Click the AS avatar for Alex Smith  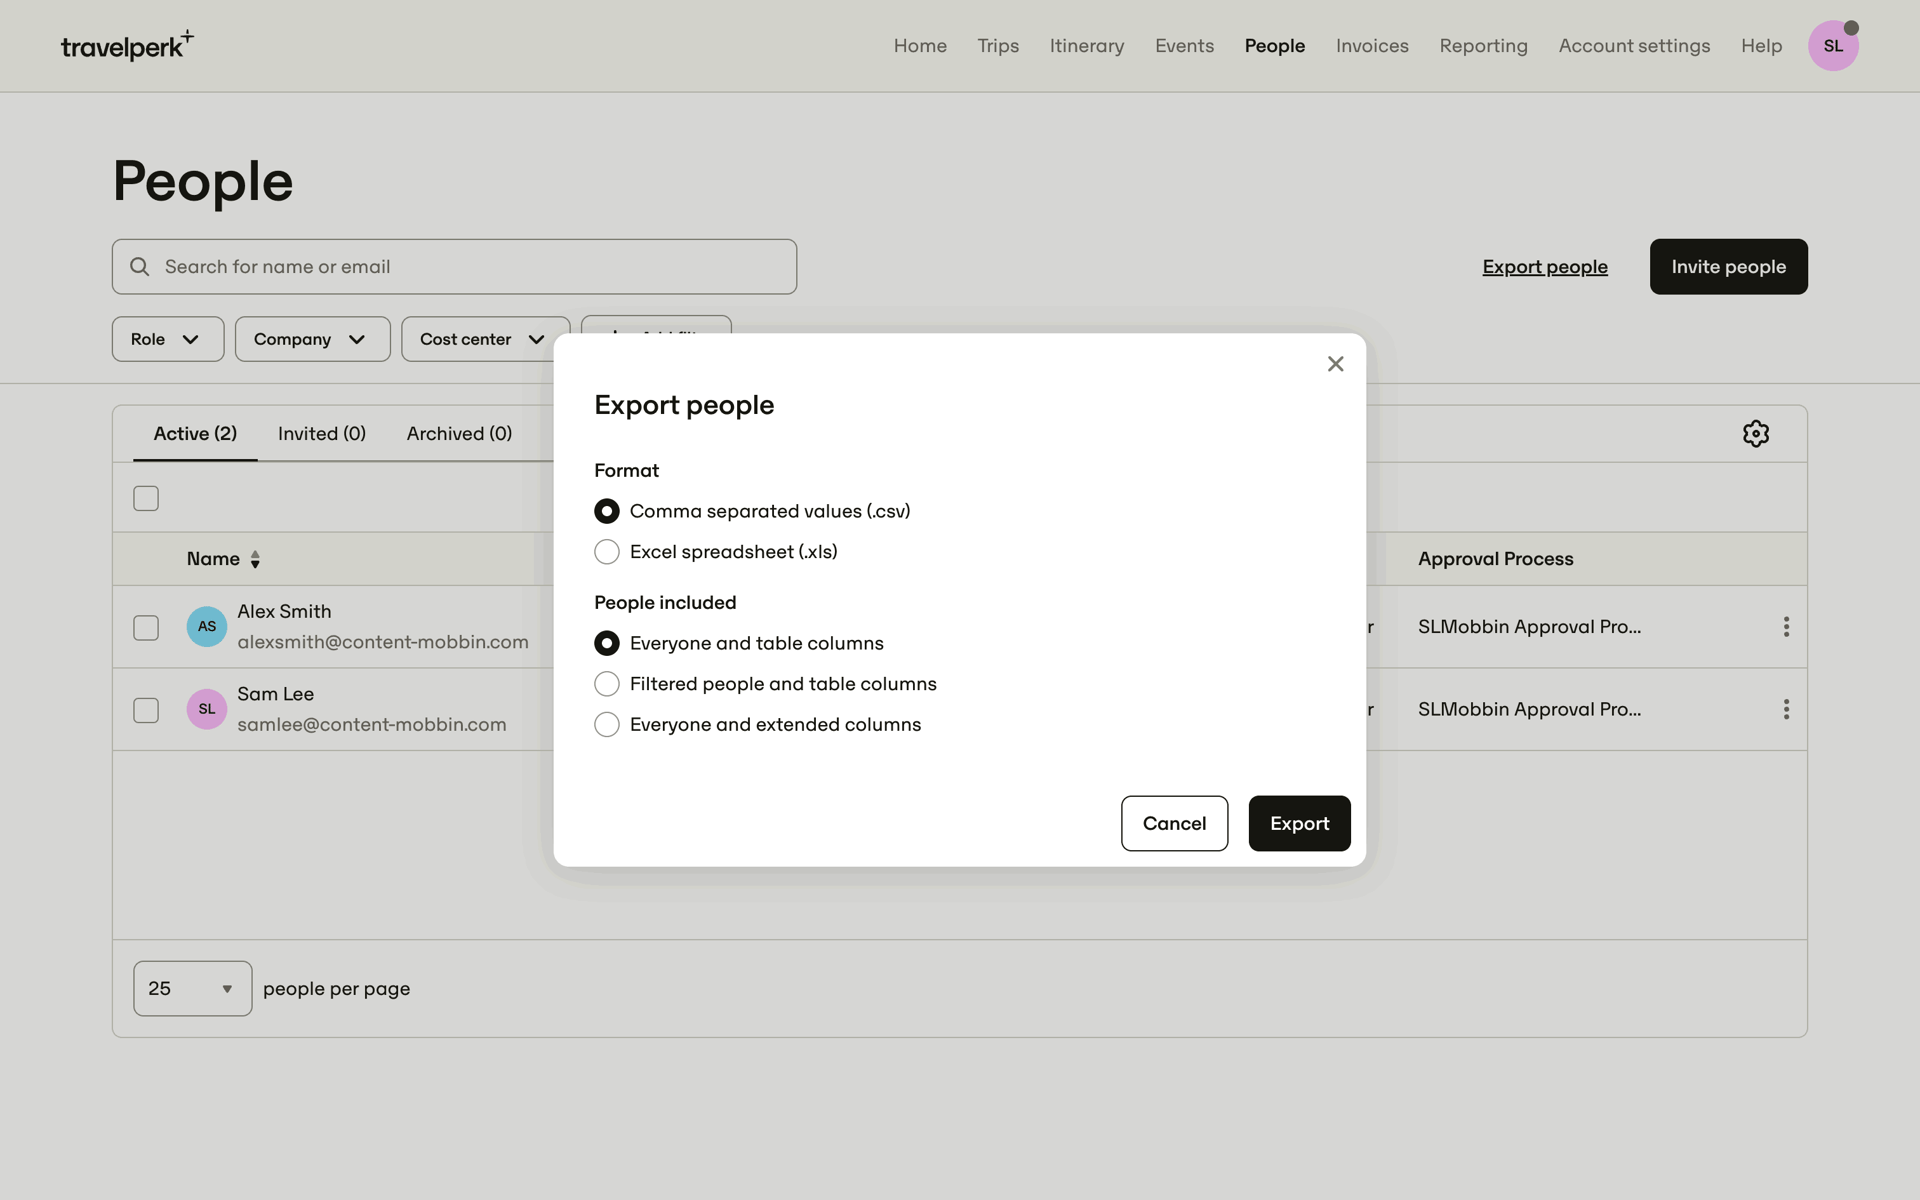207,627
